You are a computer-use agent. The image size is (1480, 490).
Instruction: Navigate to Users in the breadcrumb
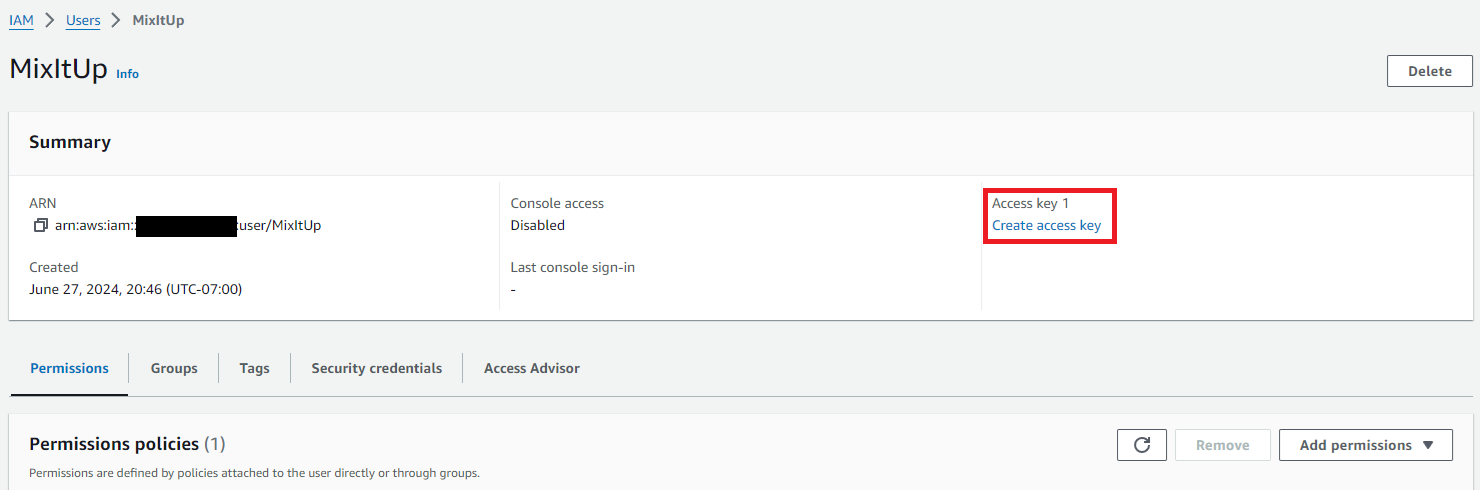83,20
